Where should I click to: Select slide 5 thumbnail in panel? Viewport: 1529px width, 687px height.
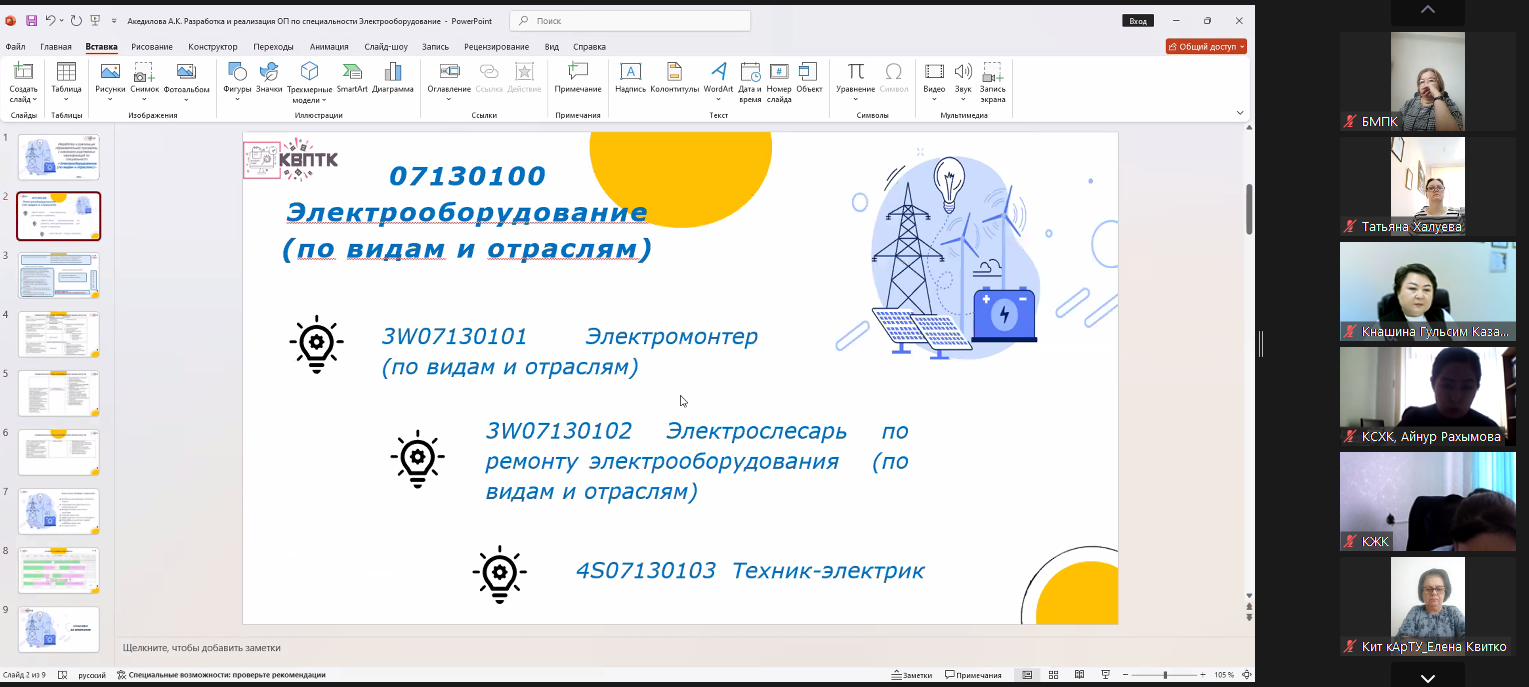pos(58,393)
